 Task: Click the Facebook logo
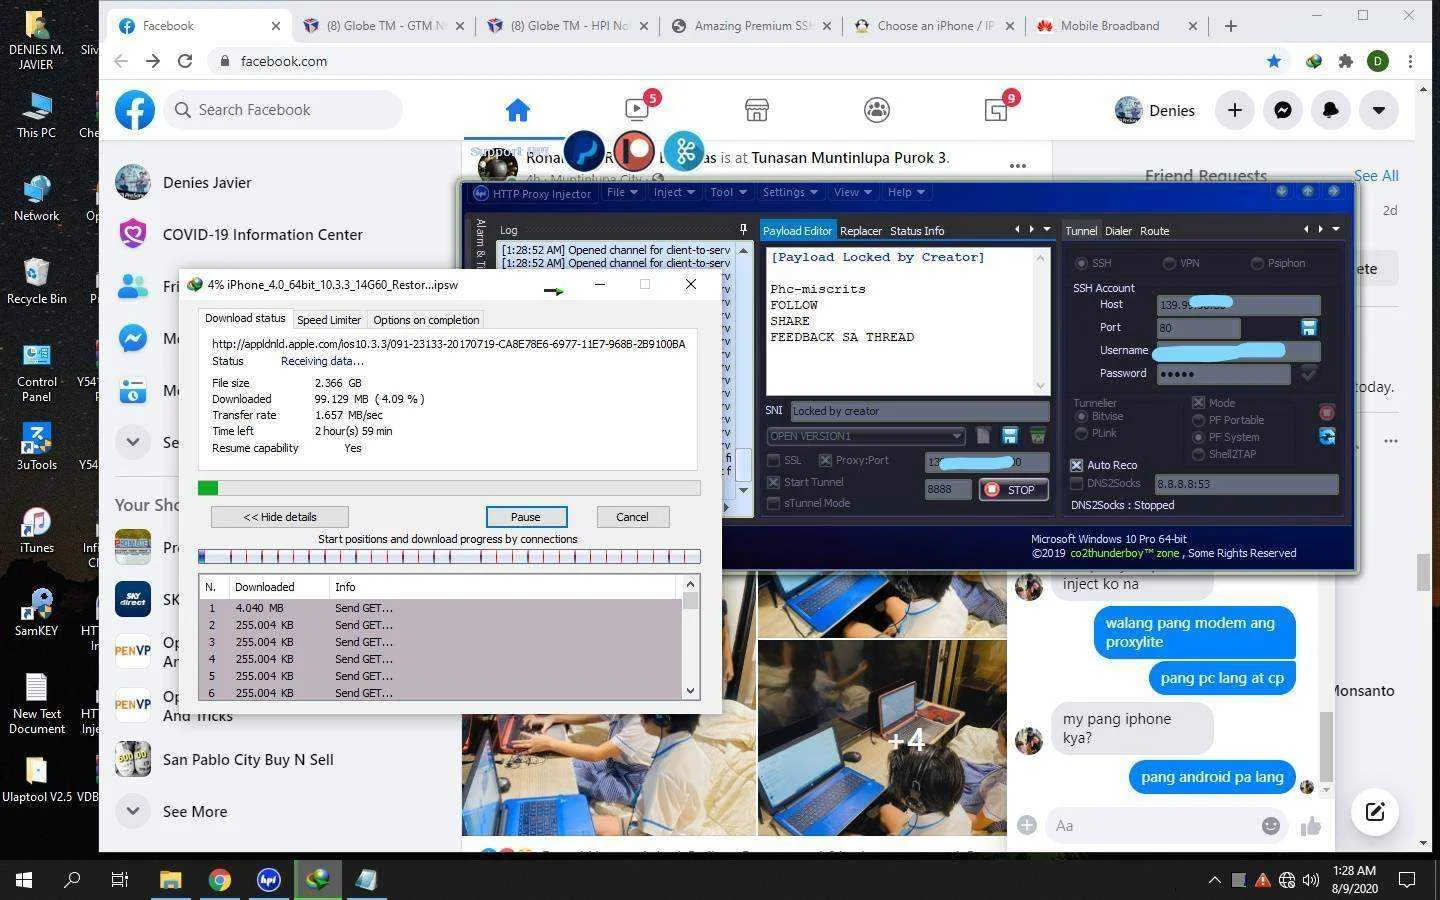tap(135, 110)
